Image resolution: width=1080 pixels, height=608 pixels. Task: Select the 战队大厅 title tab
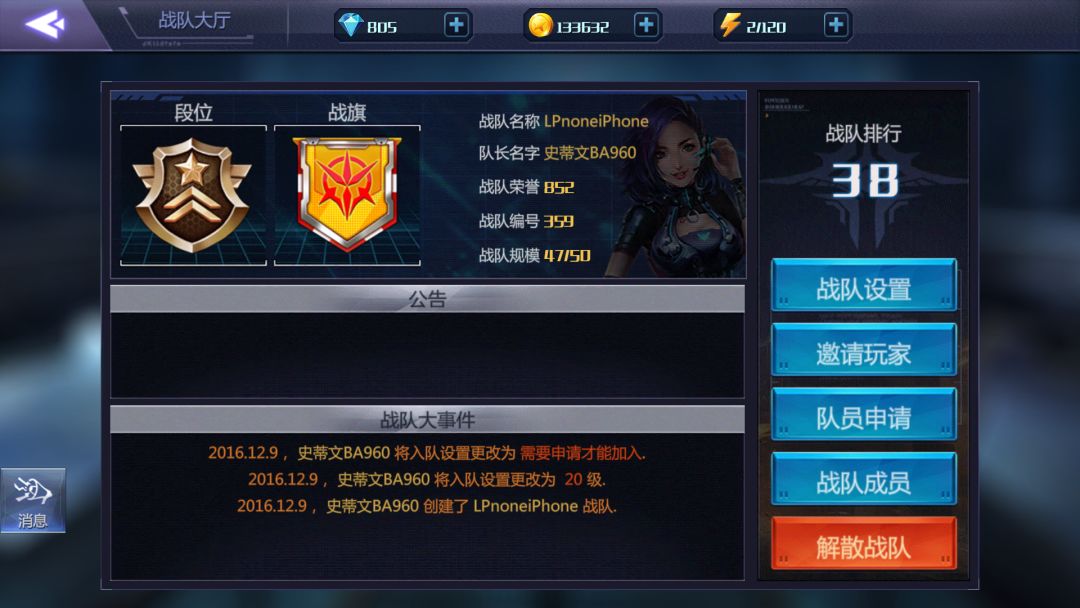coord(194,20)
